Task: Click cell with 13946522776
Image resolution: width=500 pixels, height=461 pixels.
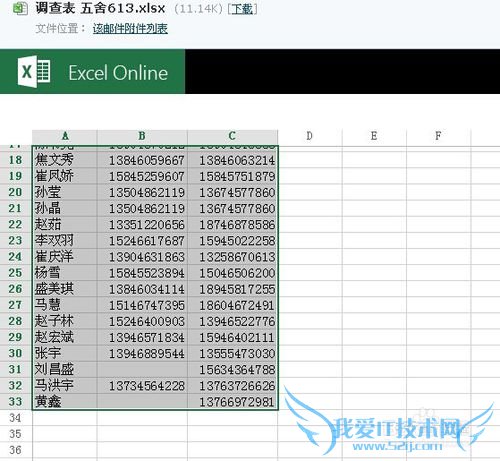Action: [232, 321]
